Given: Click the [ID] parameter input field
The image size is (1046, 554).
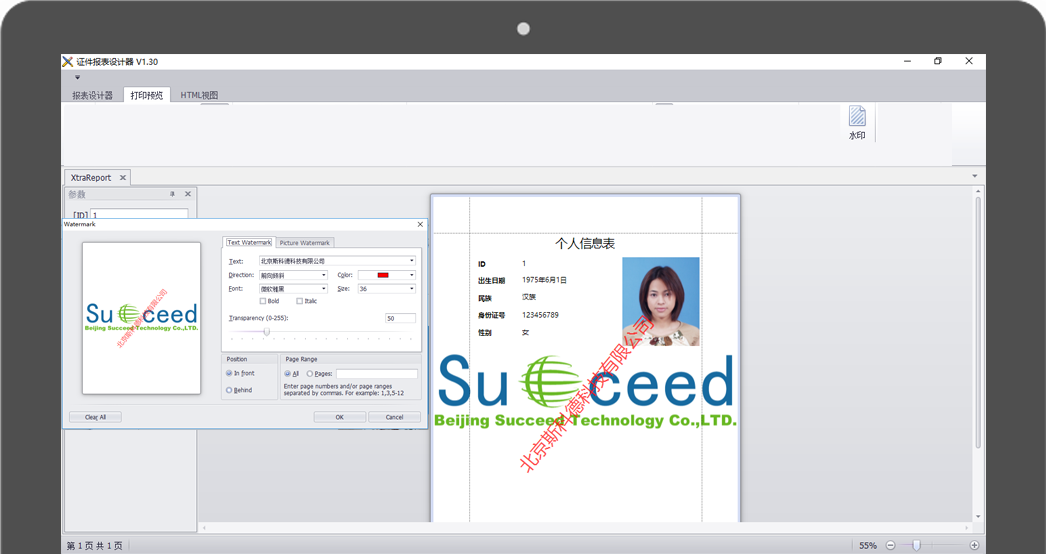Looking at the screenshot, I should [140, 214].
